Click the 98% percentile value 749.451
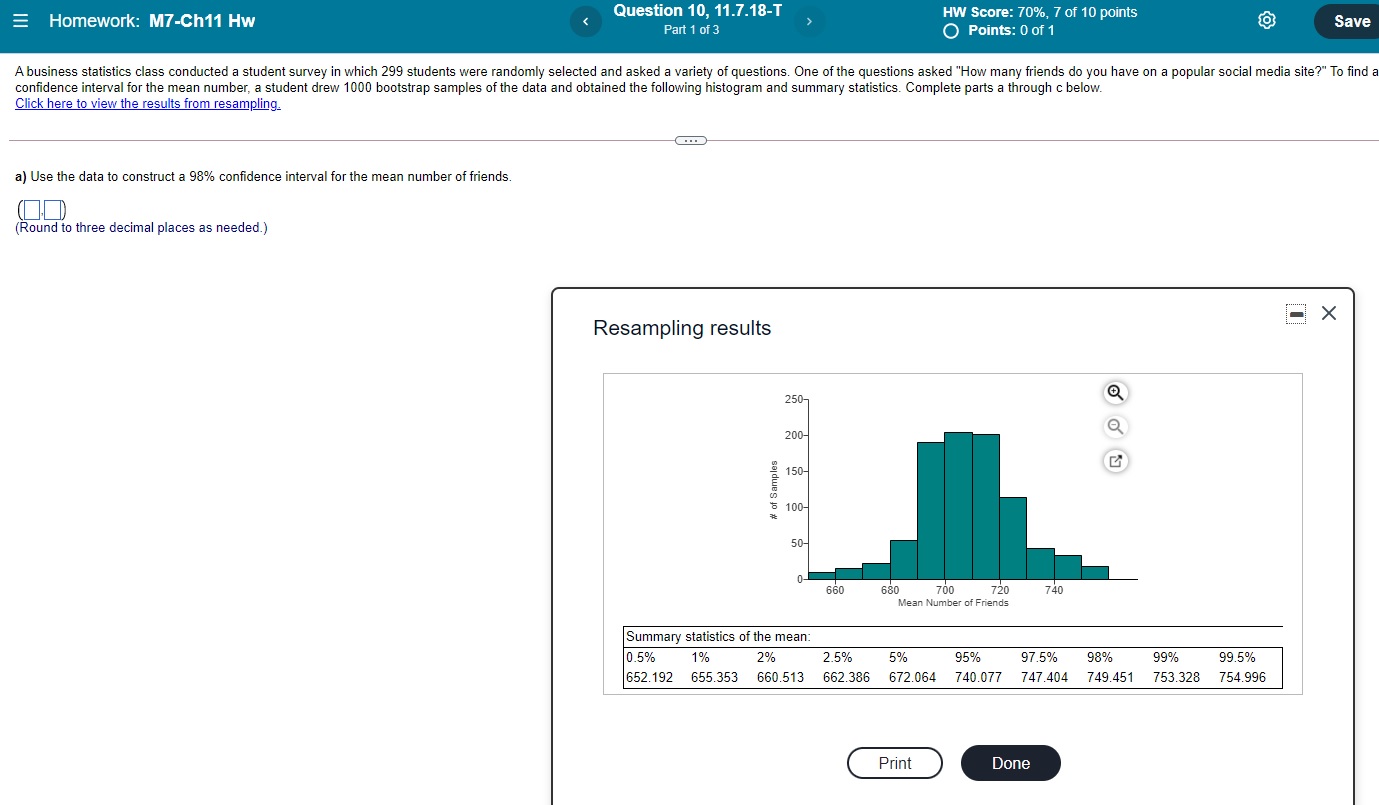This screenshot has width=1379, height=805. point(1110,677)
